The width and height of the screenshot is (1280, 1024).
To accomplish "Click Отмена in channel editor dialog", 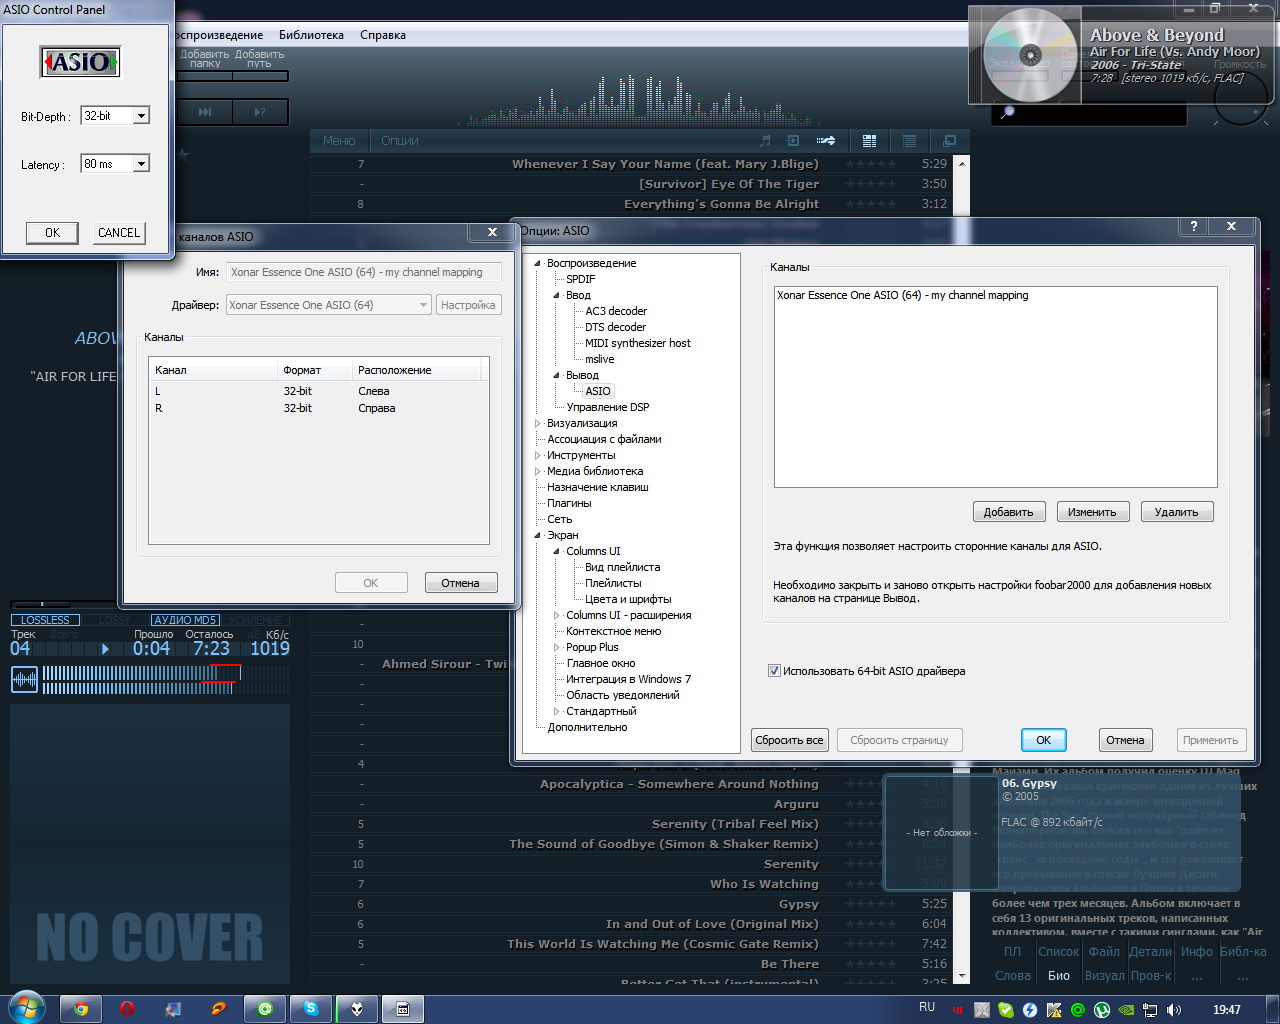I will 461,583.
